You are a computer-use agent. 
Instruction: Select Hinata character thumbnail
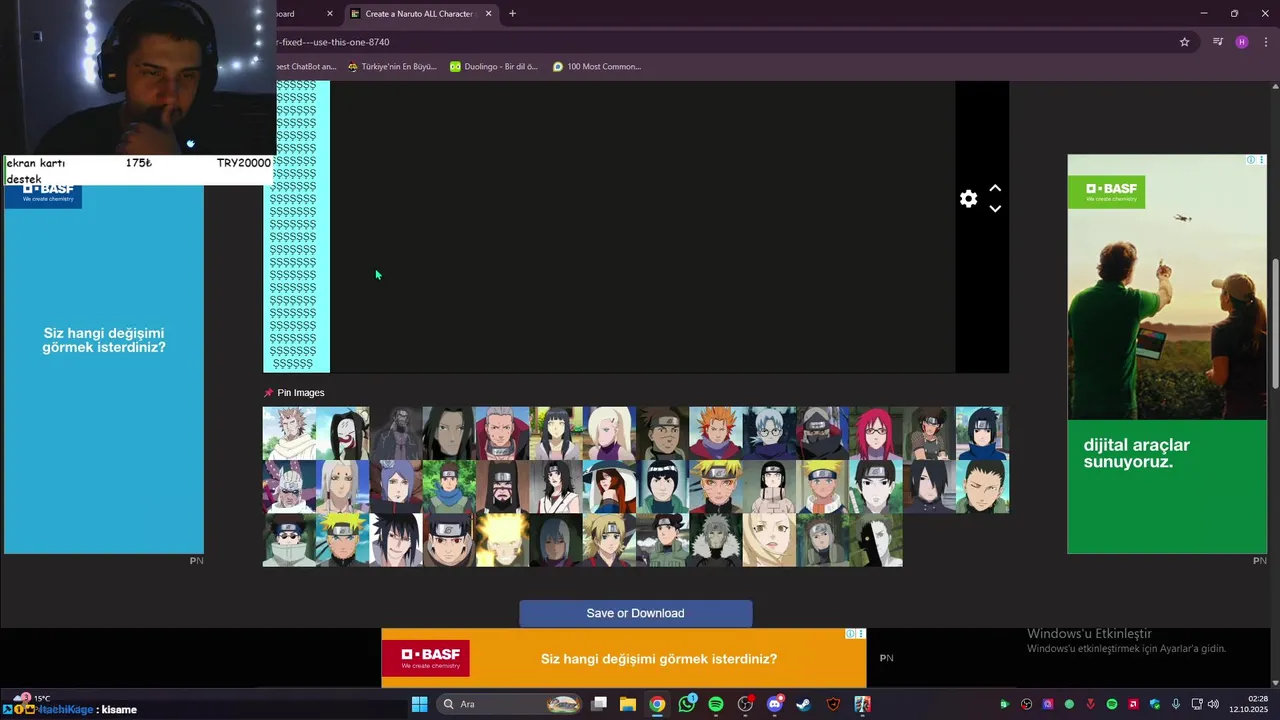[556, 433]
